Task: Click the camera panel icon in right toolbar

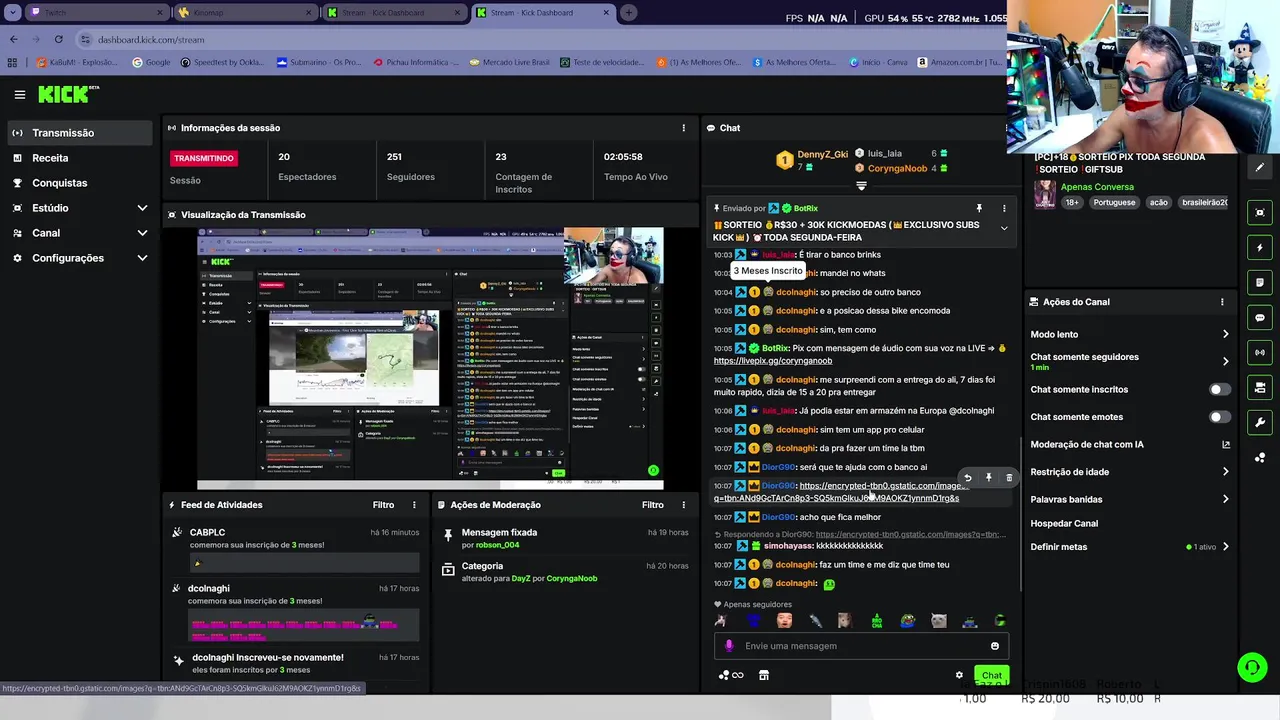Action: (1260, 387)
